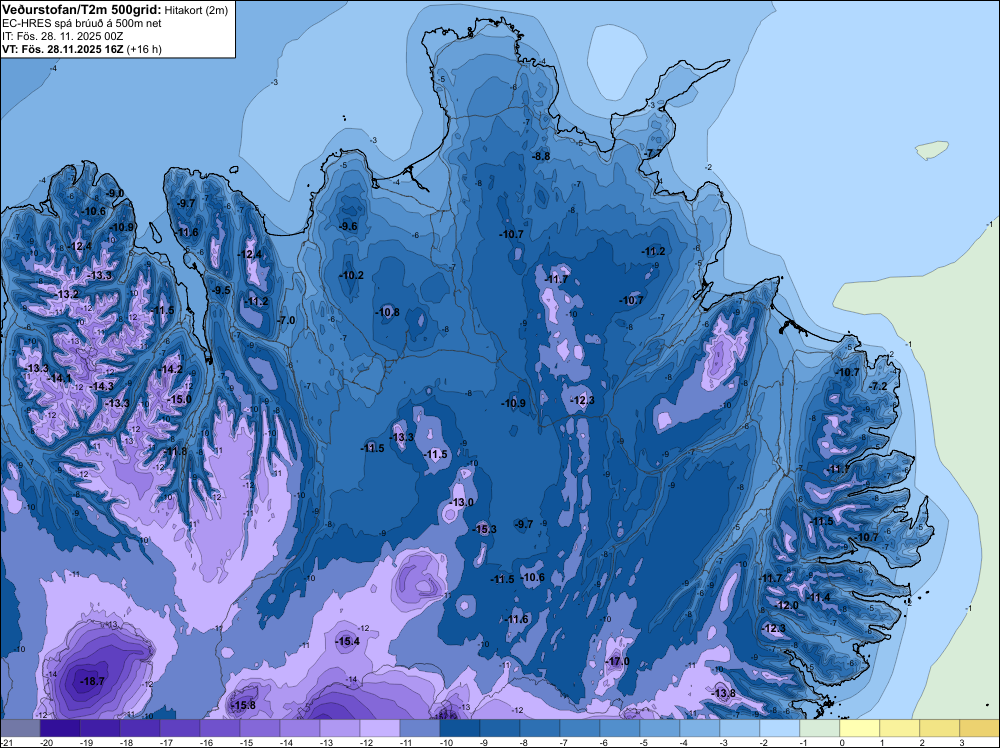This screenshot has width=1000, height=748.
Task: Click the -9.5 temperature label
Action: [221, 290]
